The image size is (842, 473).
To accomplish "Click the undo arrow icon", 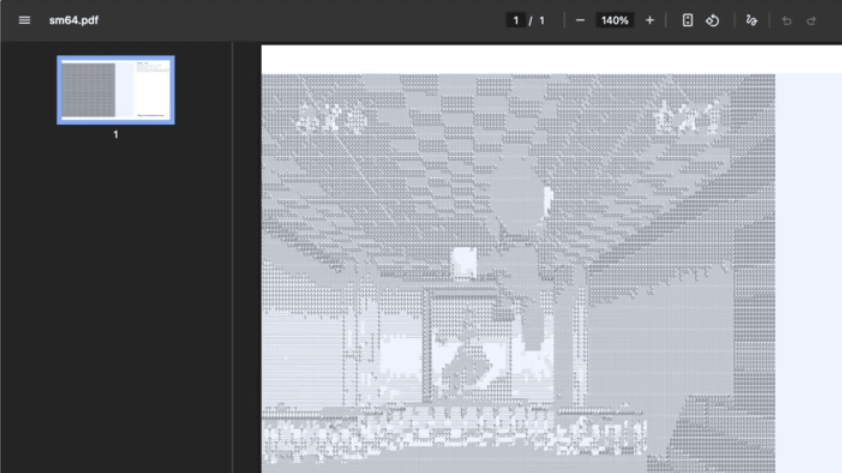I will click(787, 21).
